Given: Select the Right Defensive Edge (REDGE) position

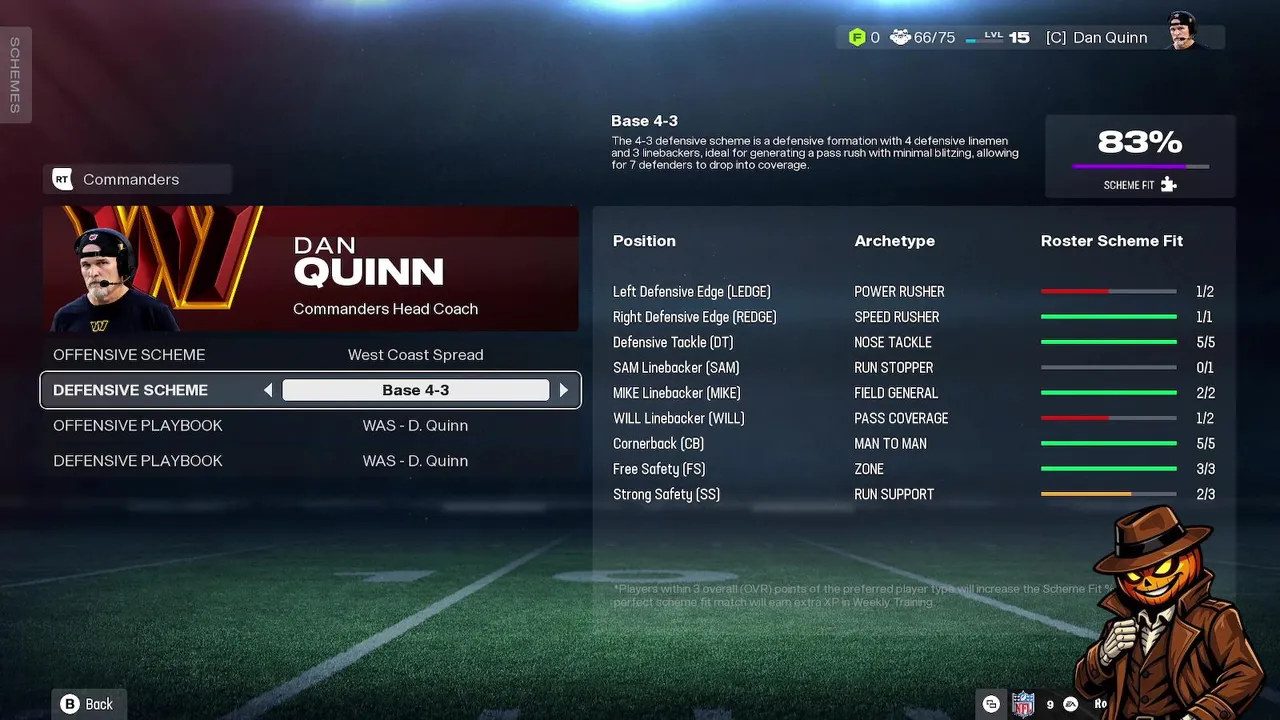Looking at the screenshot, I should tap(695, 317).
